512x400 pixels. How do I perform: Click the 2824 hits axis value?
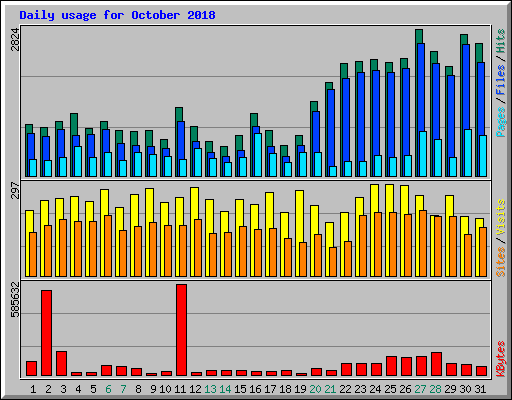point(15,40)
